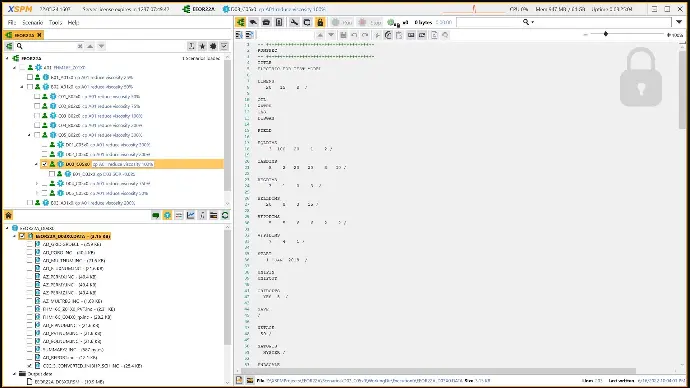
Task: Jump to previous scenario search result
Action: point(90,46)
